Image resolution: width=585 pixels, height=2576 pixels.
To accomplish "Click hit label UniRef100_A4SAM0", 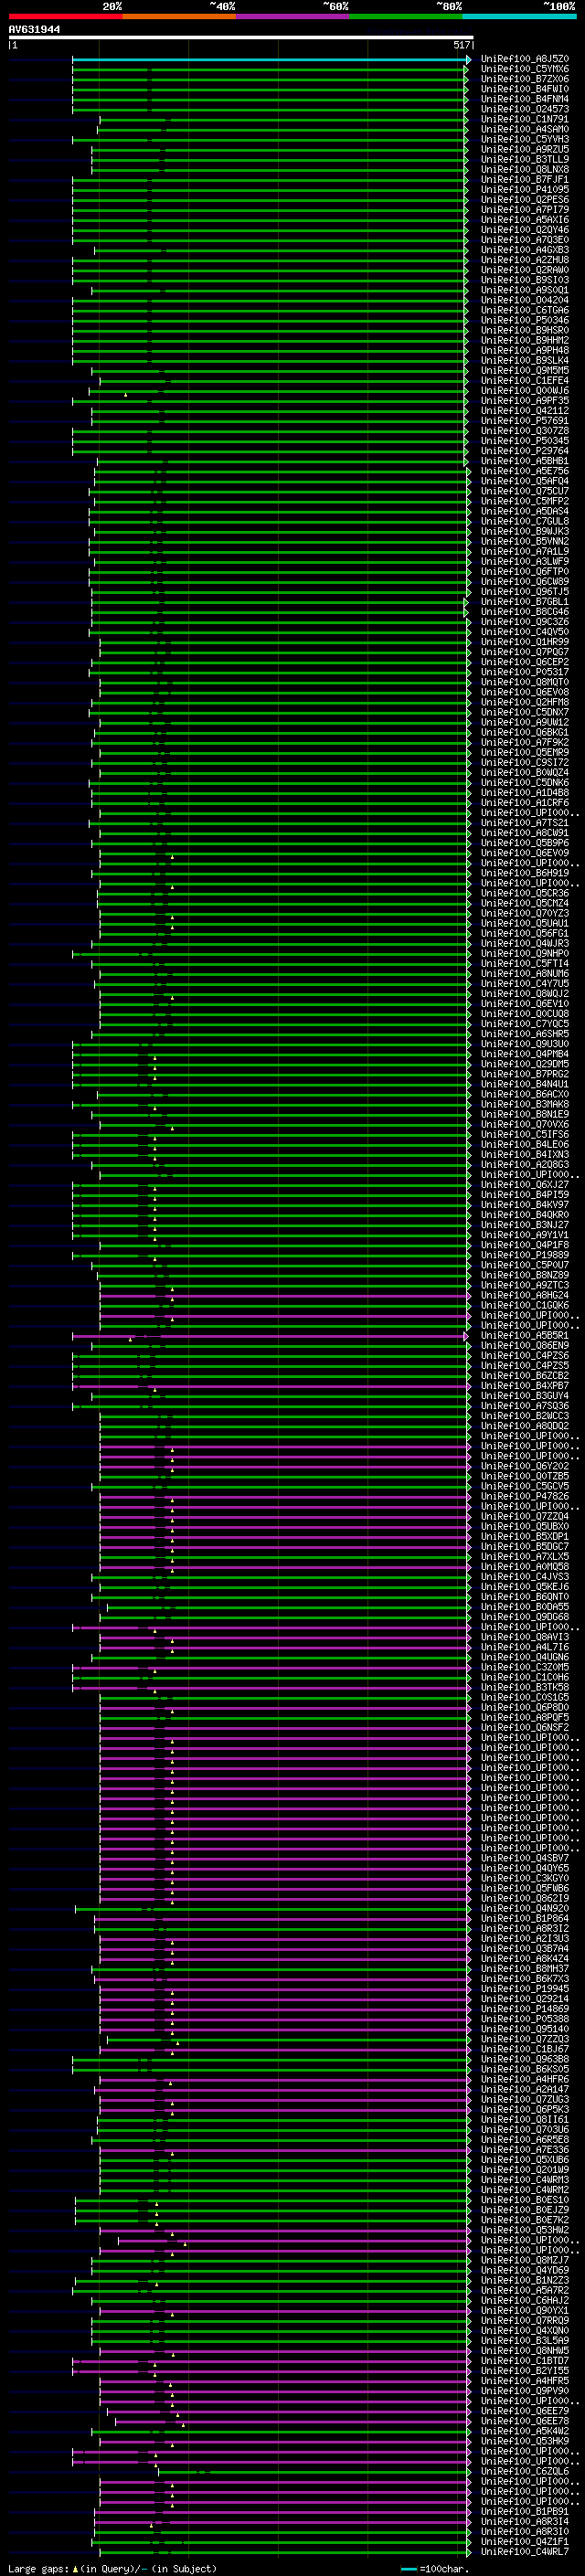I will (524, 129).
